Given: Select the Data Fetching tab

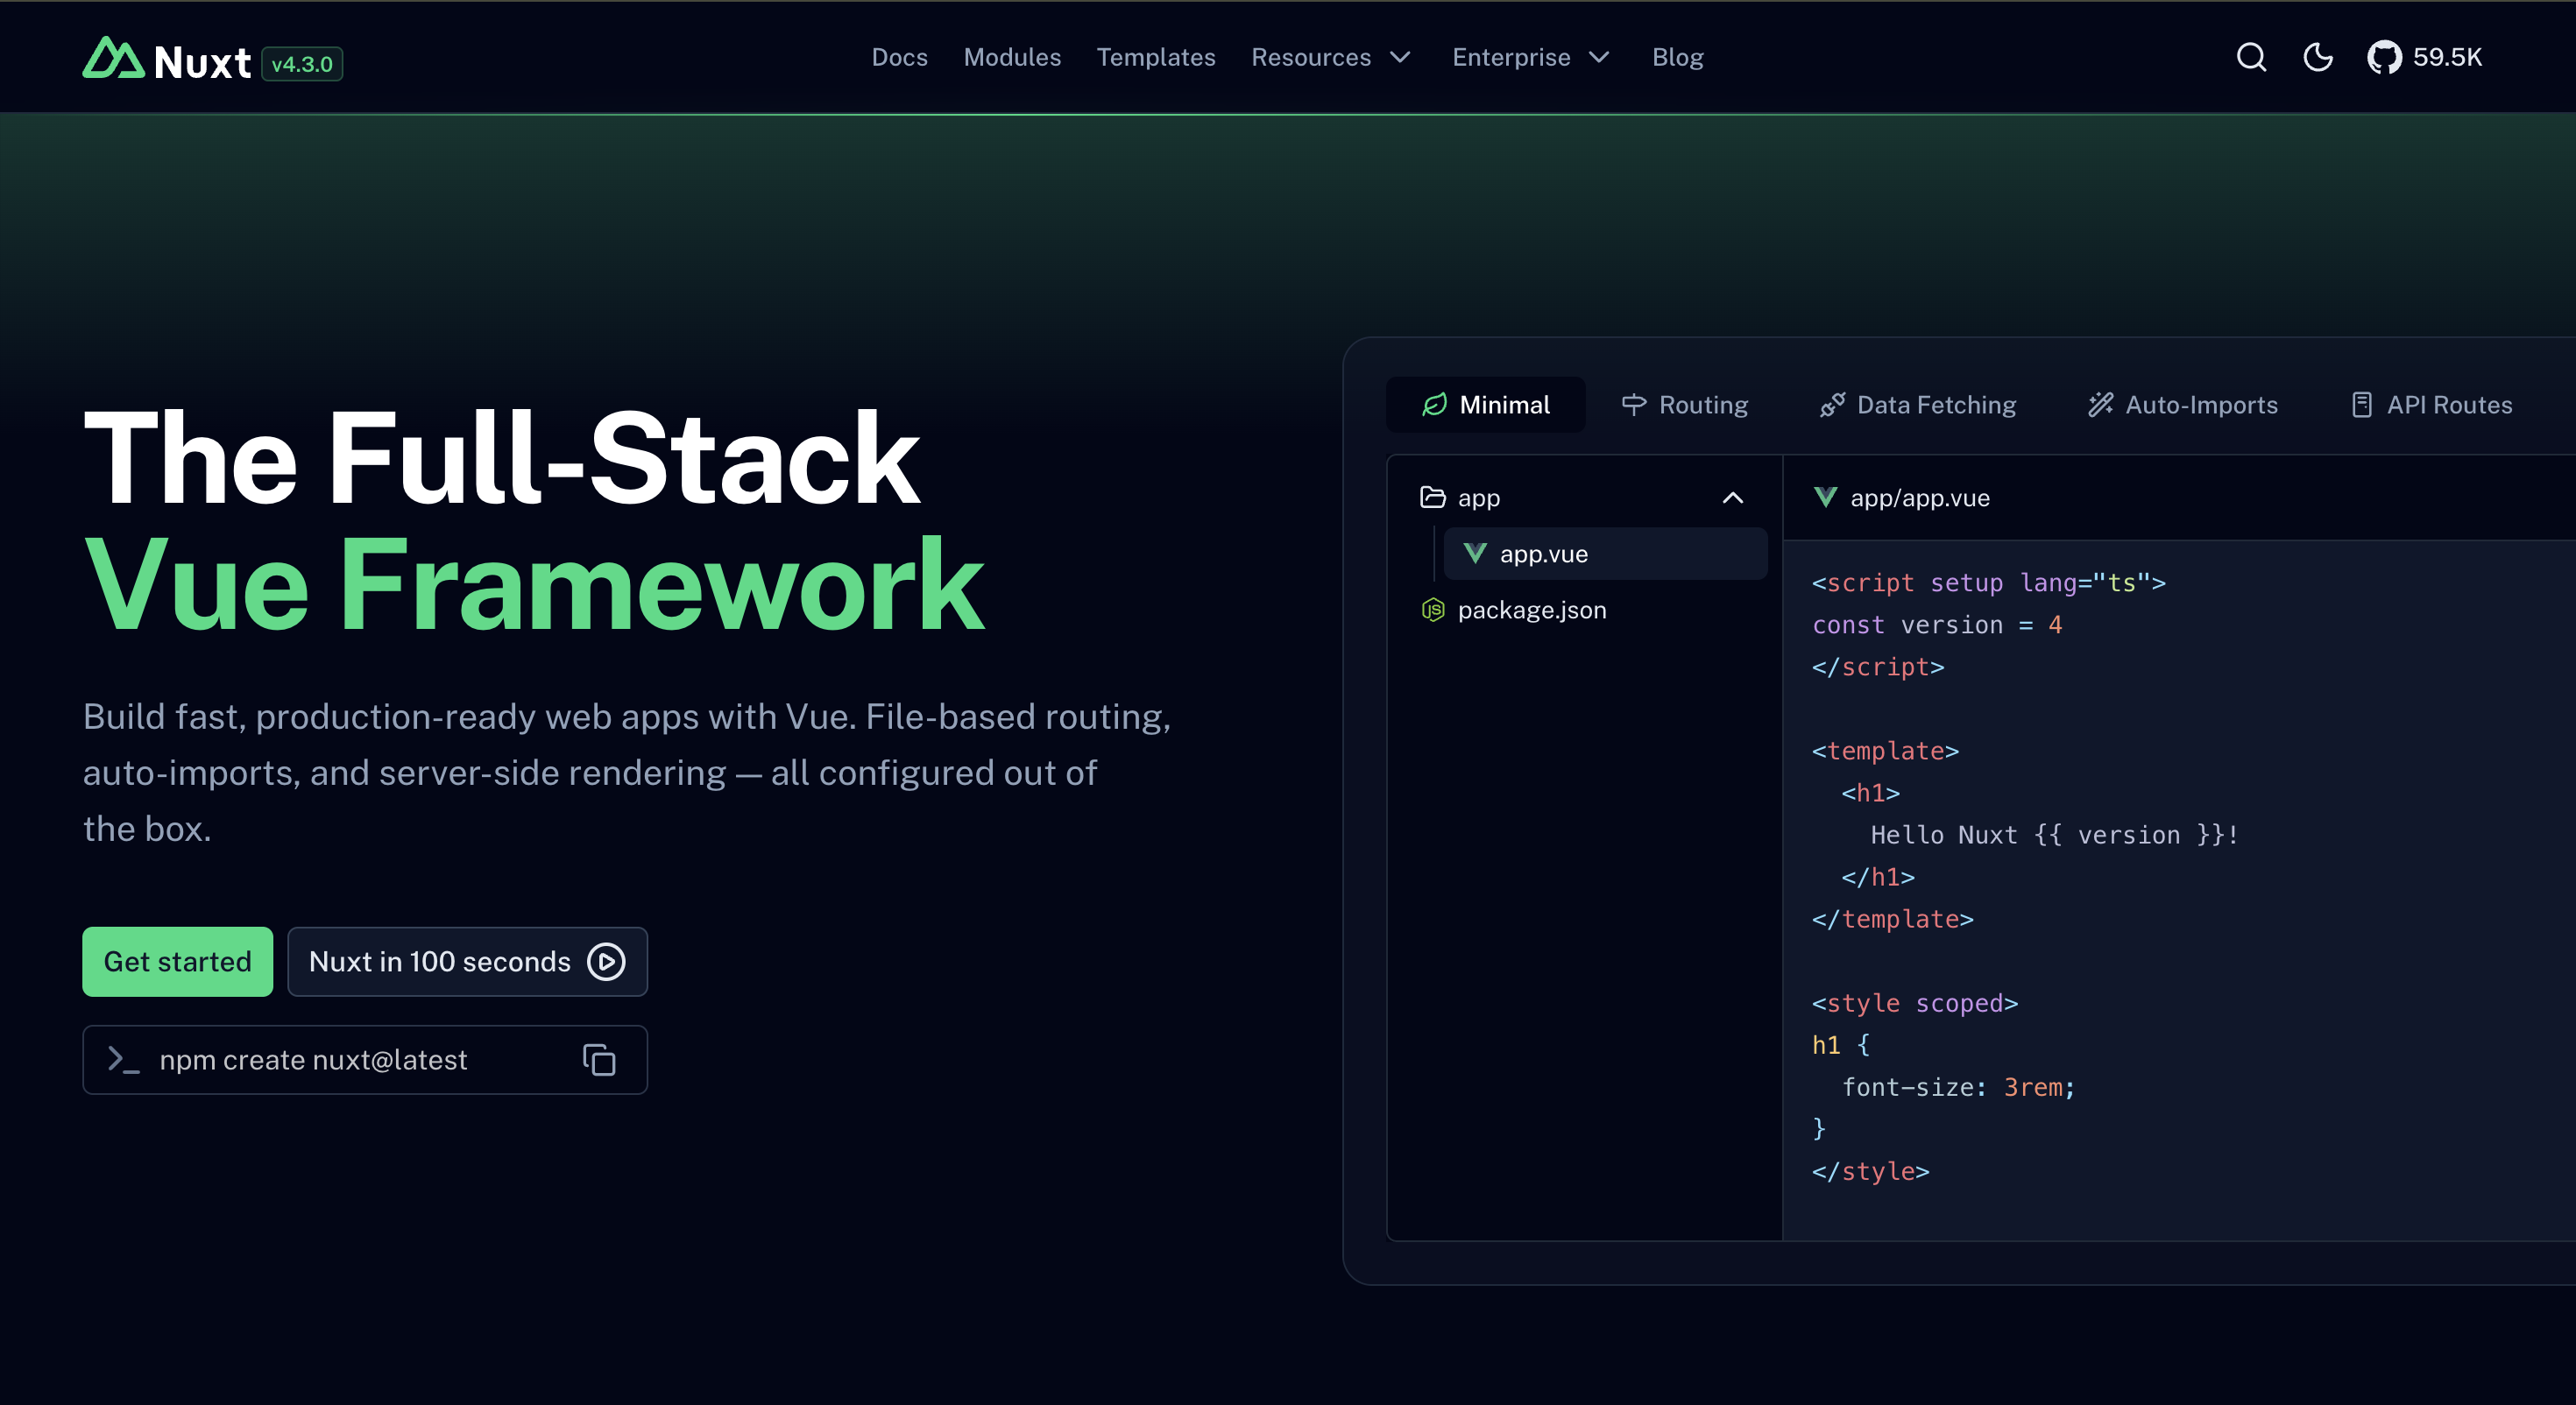Looking at the screenshot, I should pos(1918,405).
